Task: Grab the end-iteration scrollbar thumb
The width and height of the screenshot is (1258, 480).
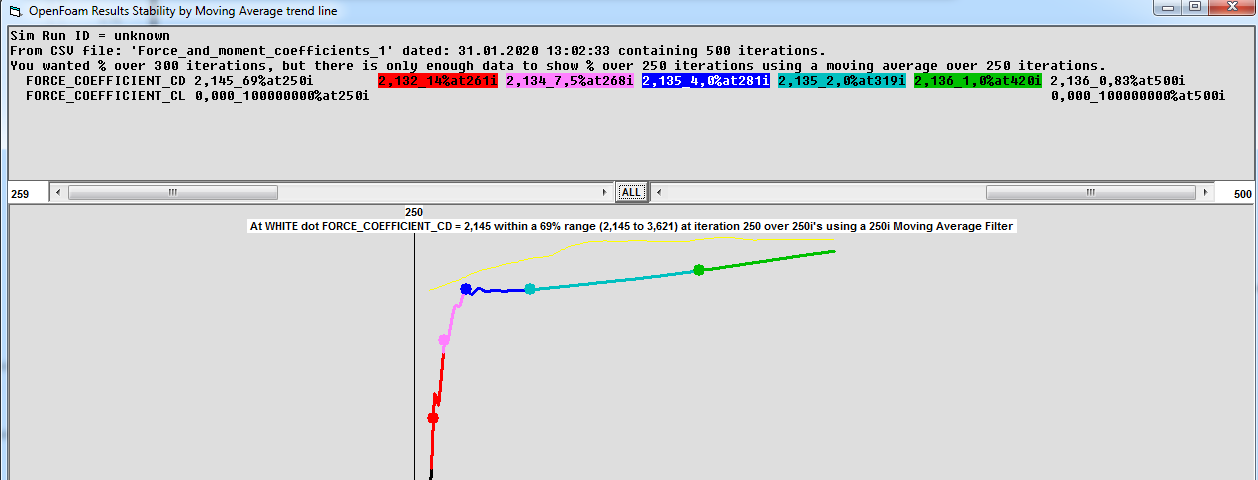Action: tap(1092, 193)
